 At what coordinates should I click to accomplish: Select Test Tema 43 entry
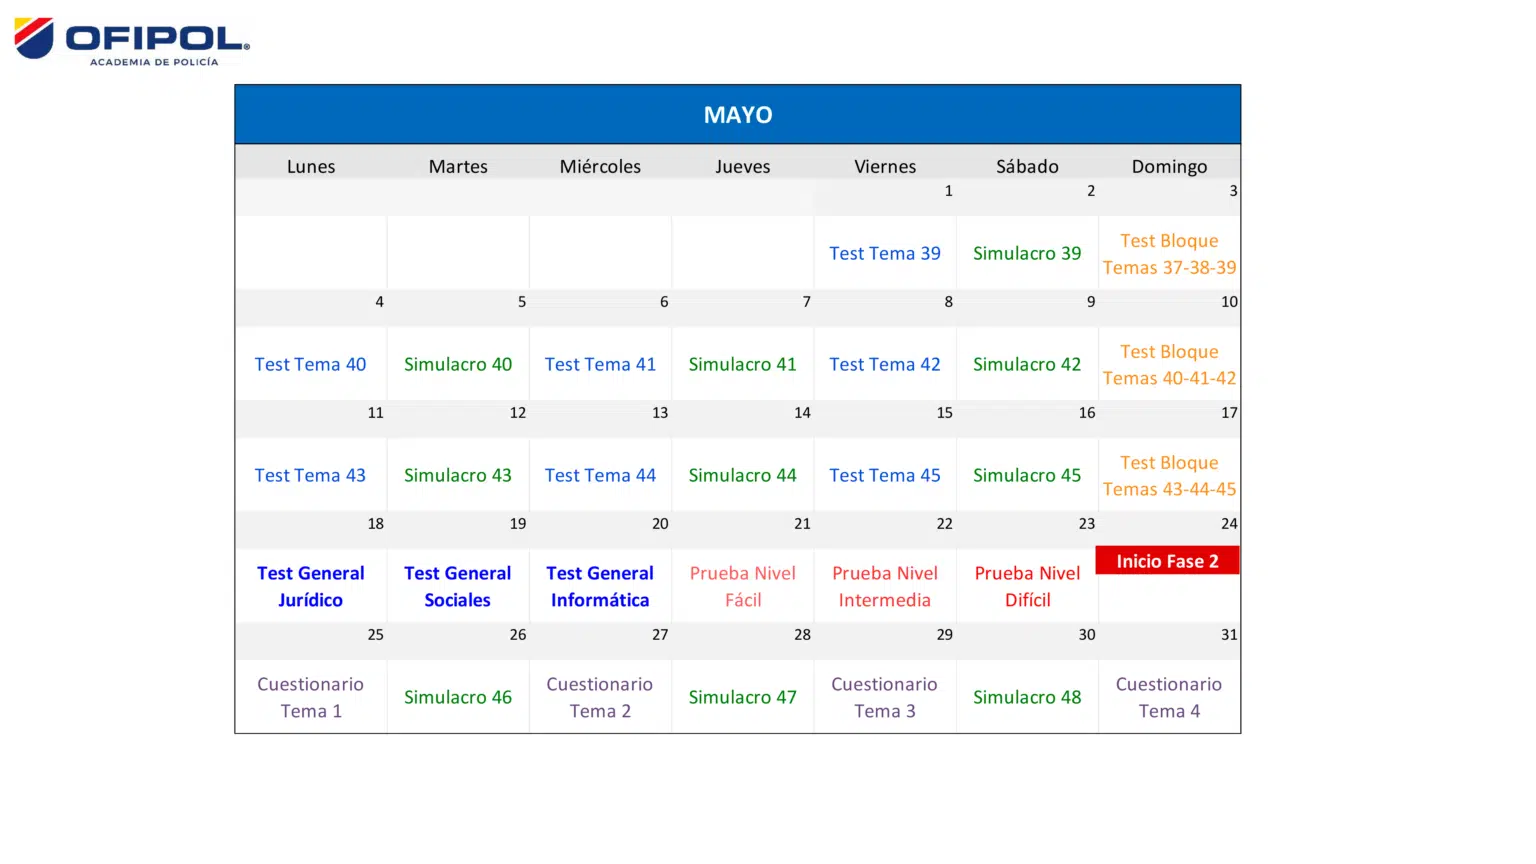pos(310,475)
